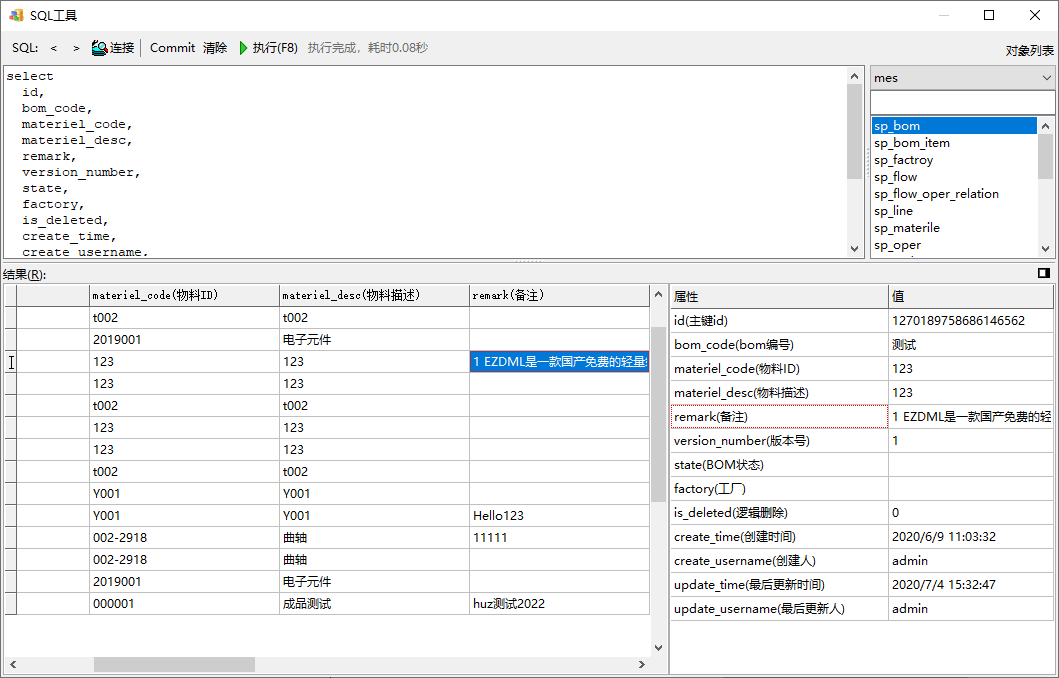Toggle the result panel maximize icon
Viewport: 1059px width, 678px height.
coord(1043,273)
